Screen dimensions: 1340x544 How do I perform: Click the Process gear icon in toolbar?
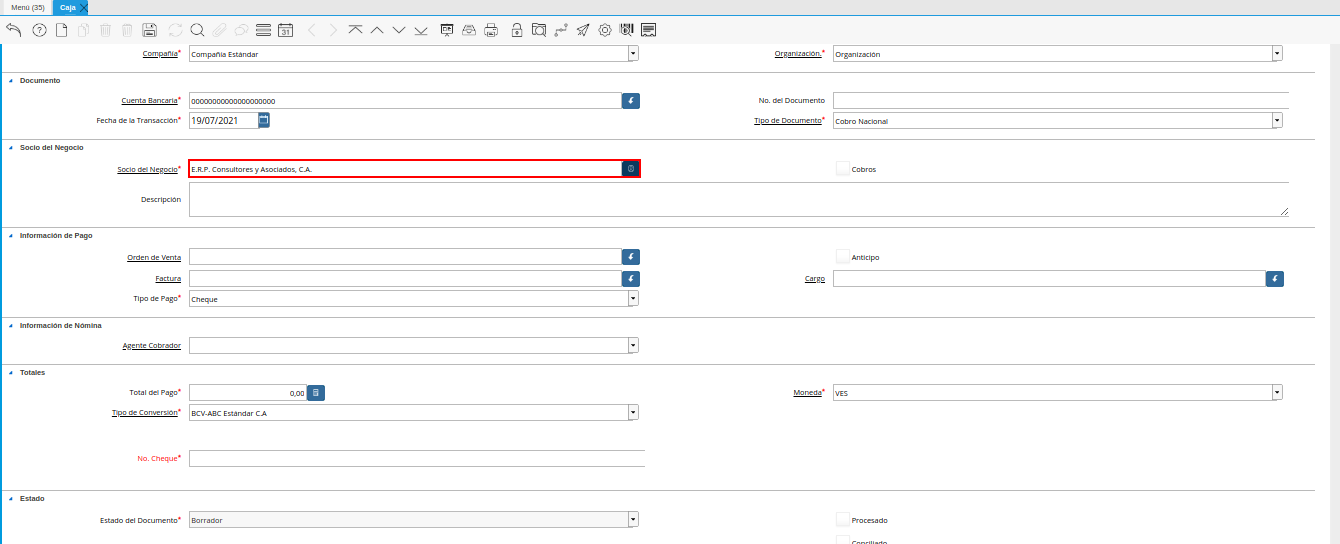coord(605,30)
